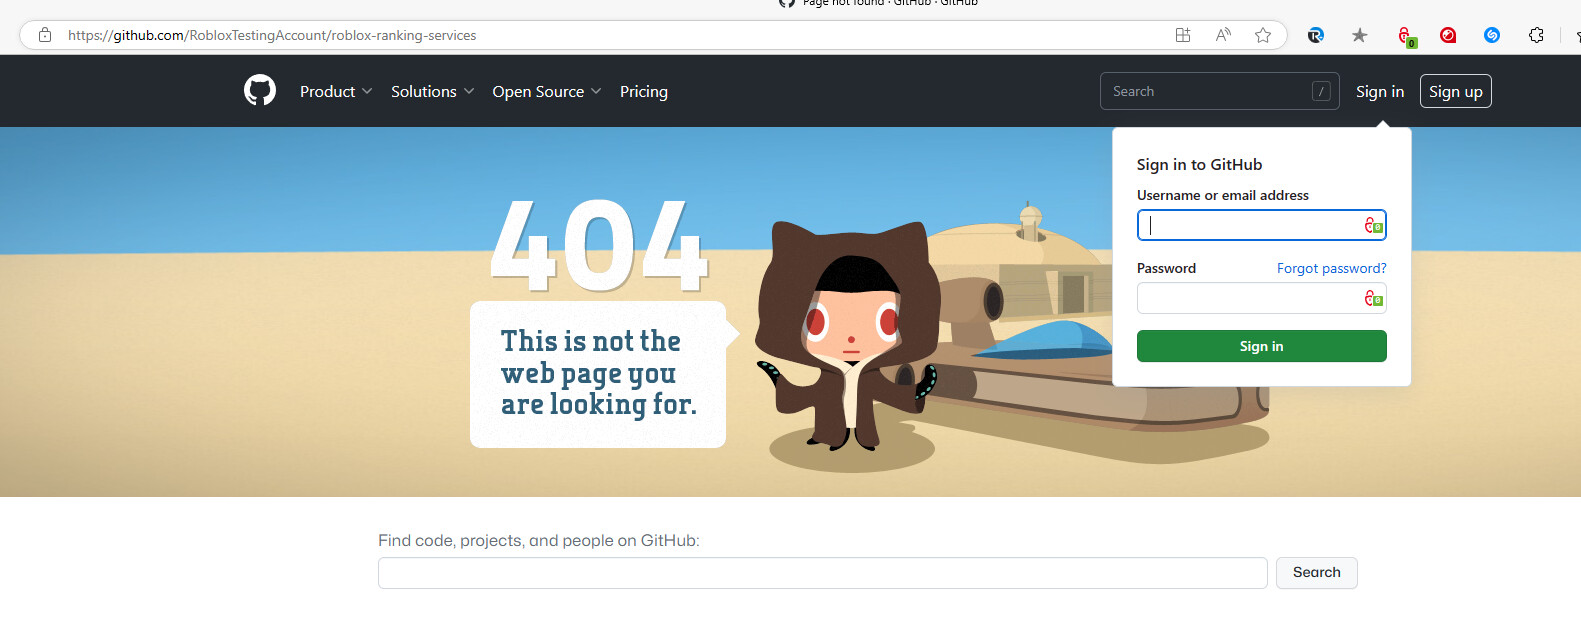Expand the Product dropdown menu
This screenshot has width=1581, height=618.
point(336,91)
